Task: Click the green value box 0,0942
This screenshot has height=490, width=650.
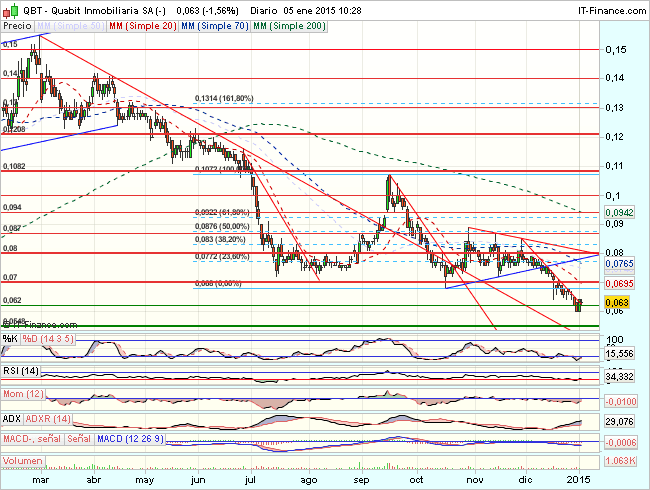Action: [x=619, y=212]
